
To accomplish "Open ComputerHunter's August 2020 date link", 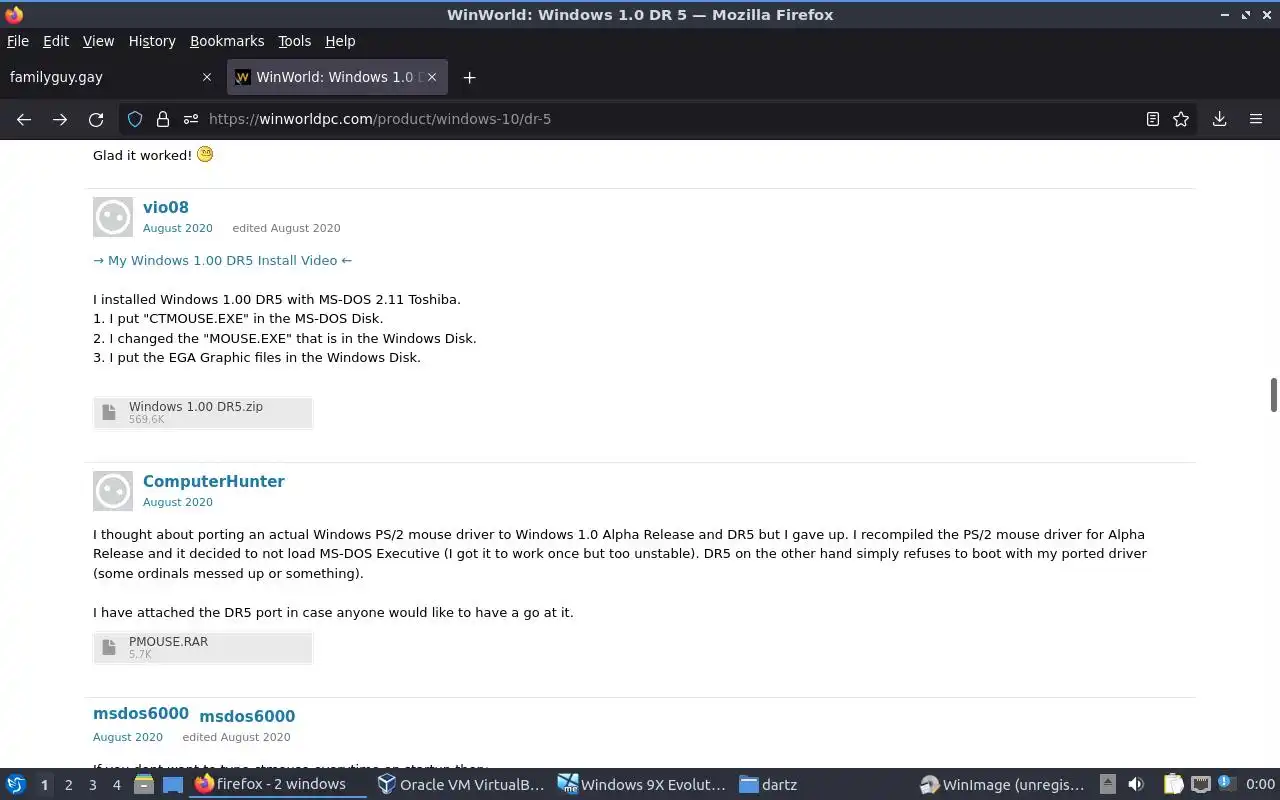I will 178,502.
